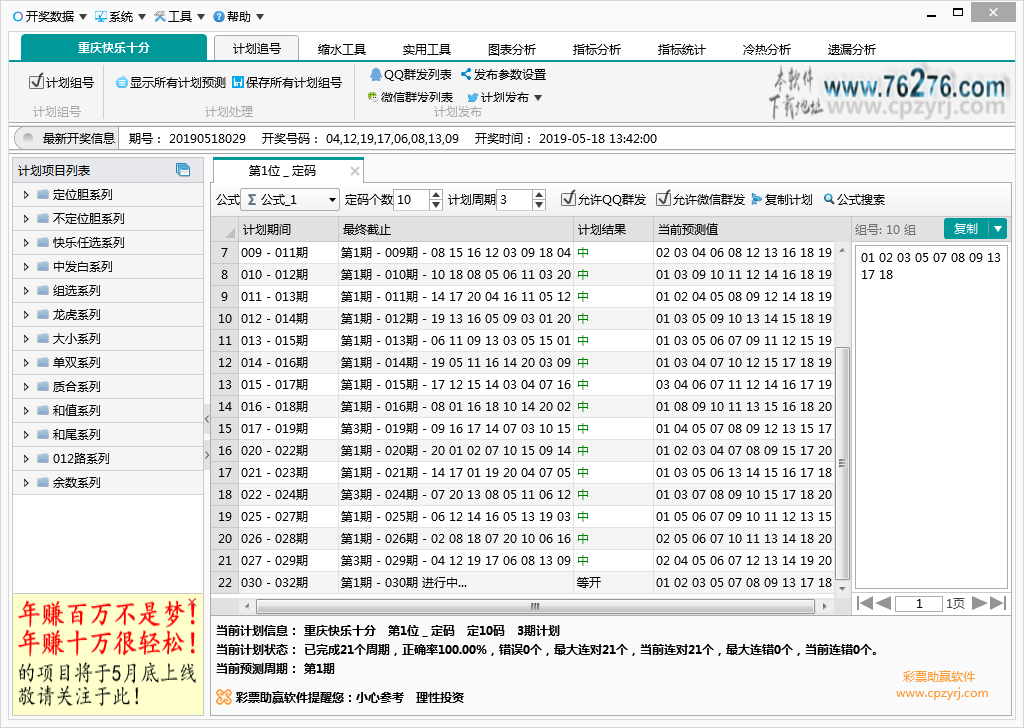Select the 和尾系列 folder icon
The height and width of the screenshot is (728, 1024).
pyautogui.click(x=43, y=434)
